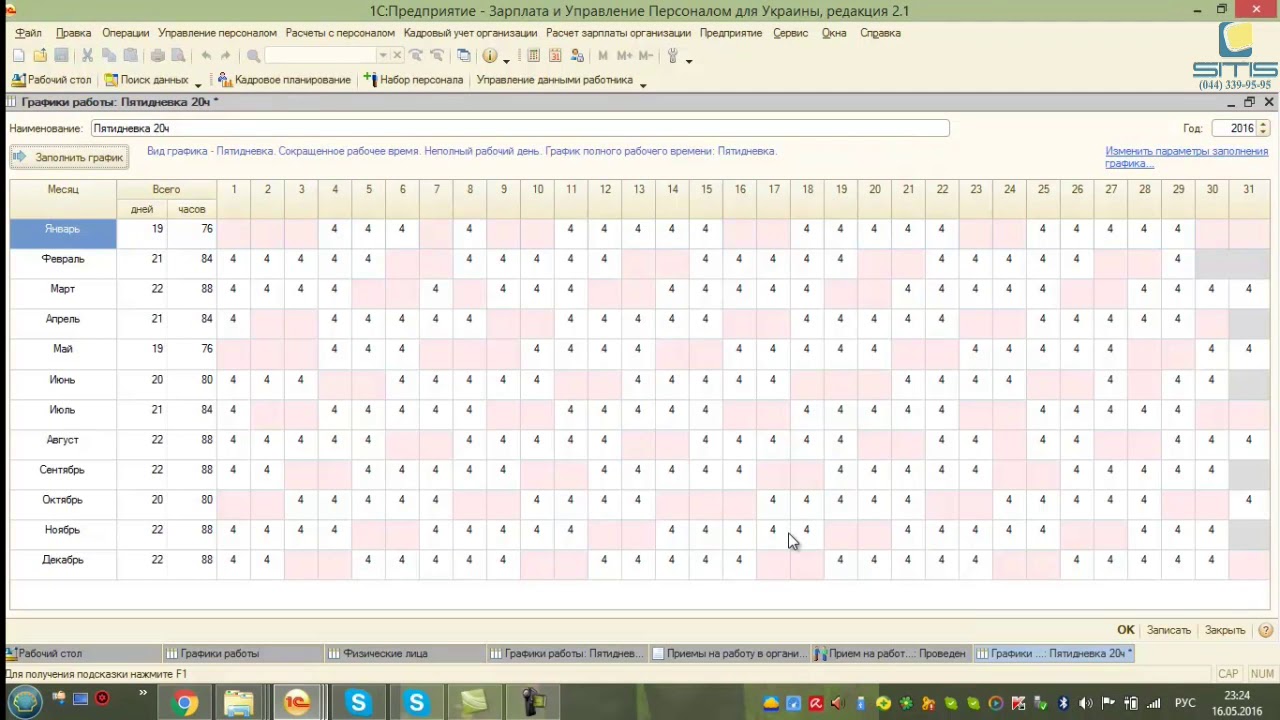Open the Сервис menu
Image resolution: width=1280 pixels, height=720 pixels.
tap(790, 33)
